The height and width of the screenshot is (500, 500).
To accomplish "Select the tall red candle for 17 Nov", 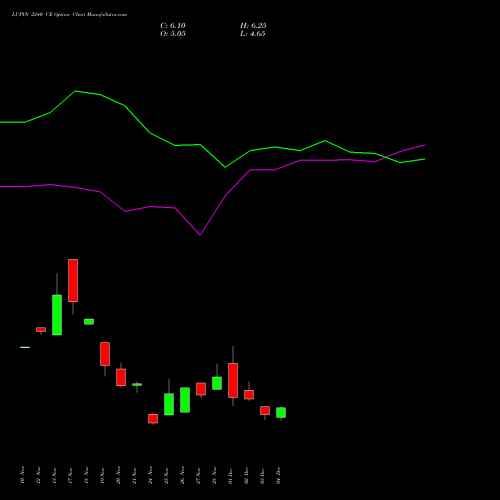I will 73,280.
